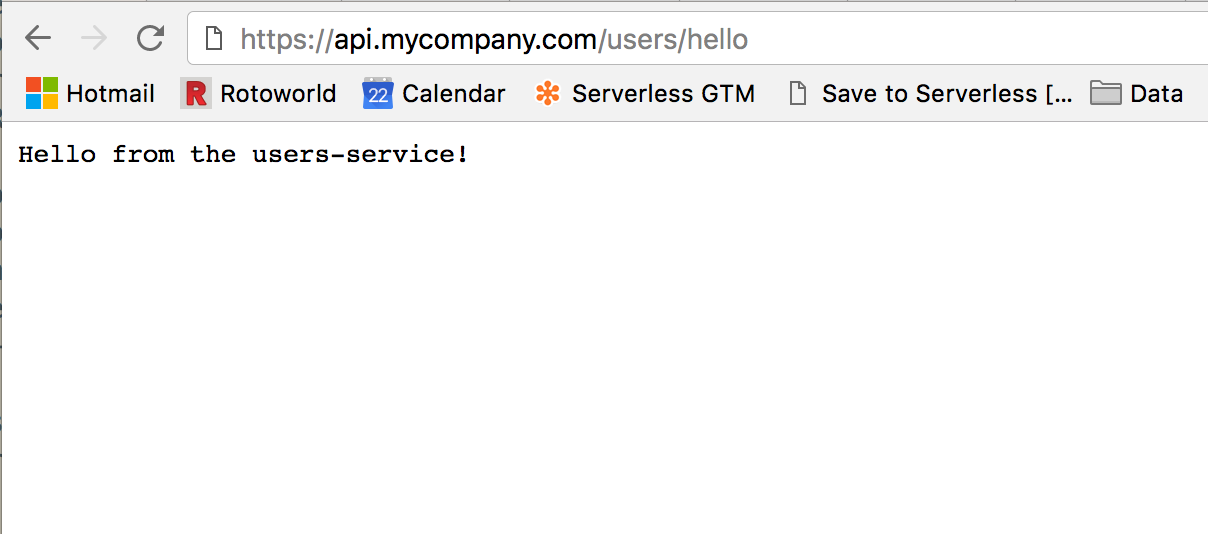Reload the current page
This screenshot has width=1208, height=534.
(151, 39)
